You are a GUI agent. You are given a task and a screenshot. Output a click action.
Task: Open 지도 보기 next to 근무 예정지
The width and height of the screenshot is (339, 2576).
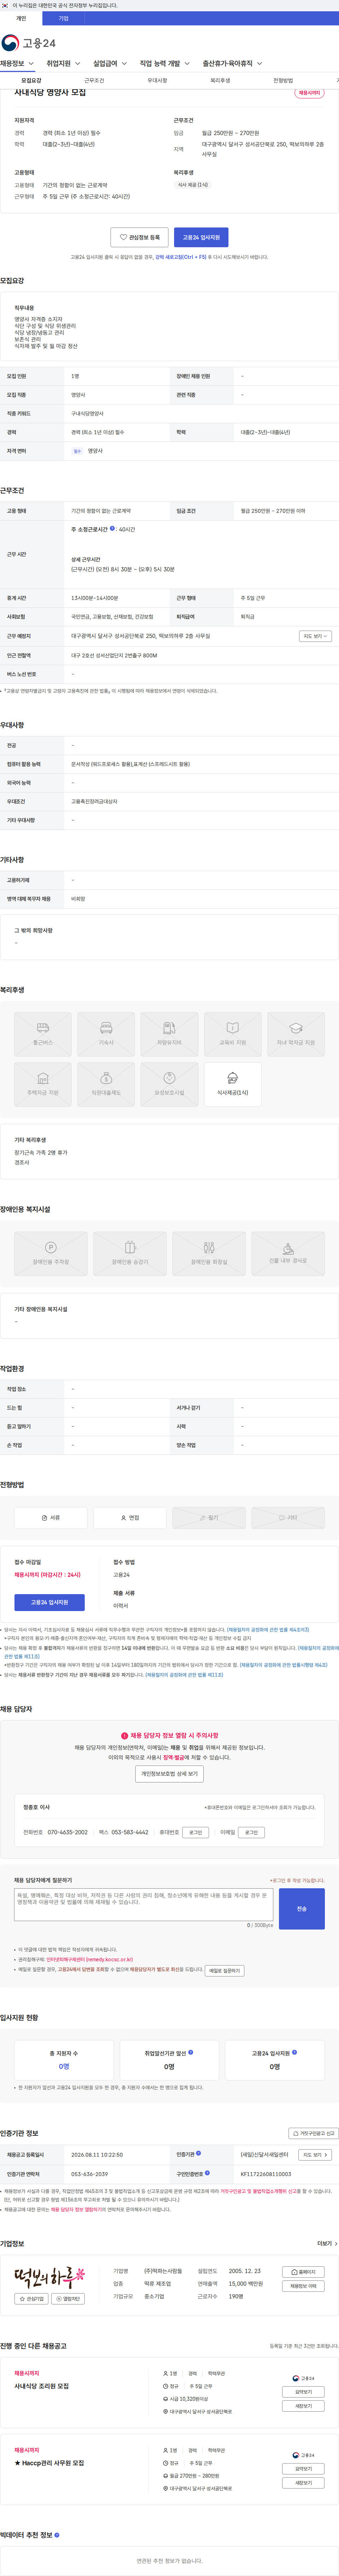[315, 636]
